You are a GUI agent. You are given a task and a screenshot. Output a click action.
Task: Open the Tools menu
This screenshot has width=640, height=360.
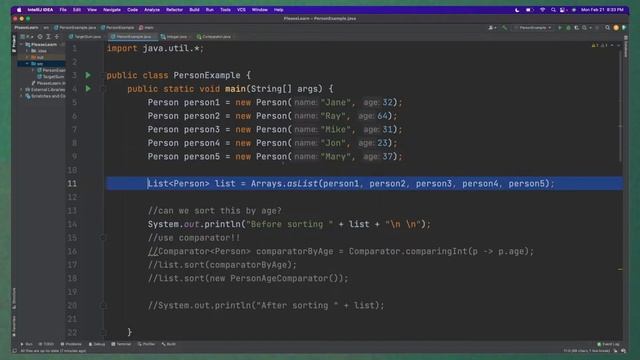pos(225,10)
